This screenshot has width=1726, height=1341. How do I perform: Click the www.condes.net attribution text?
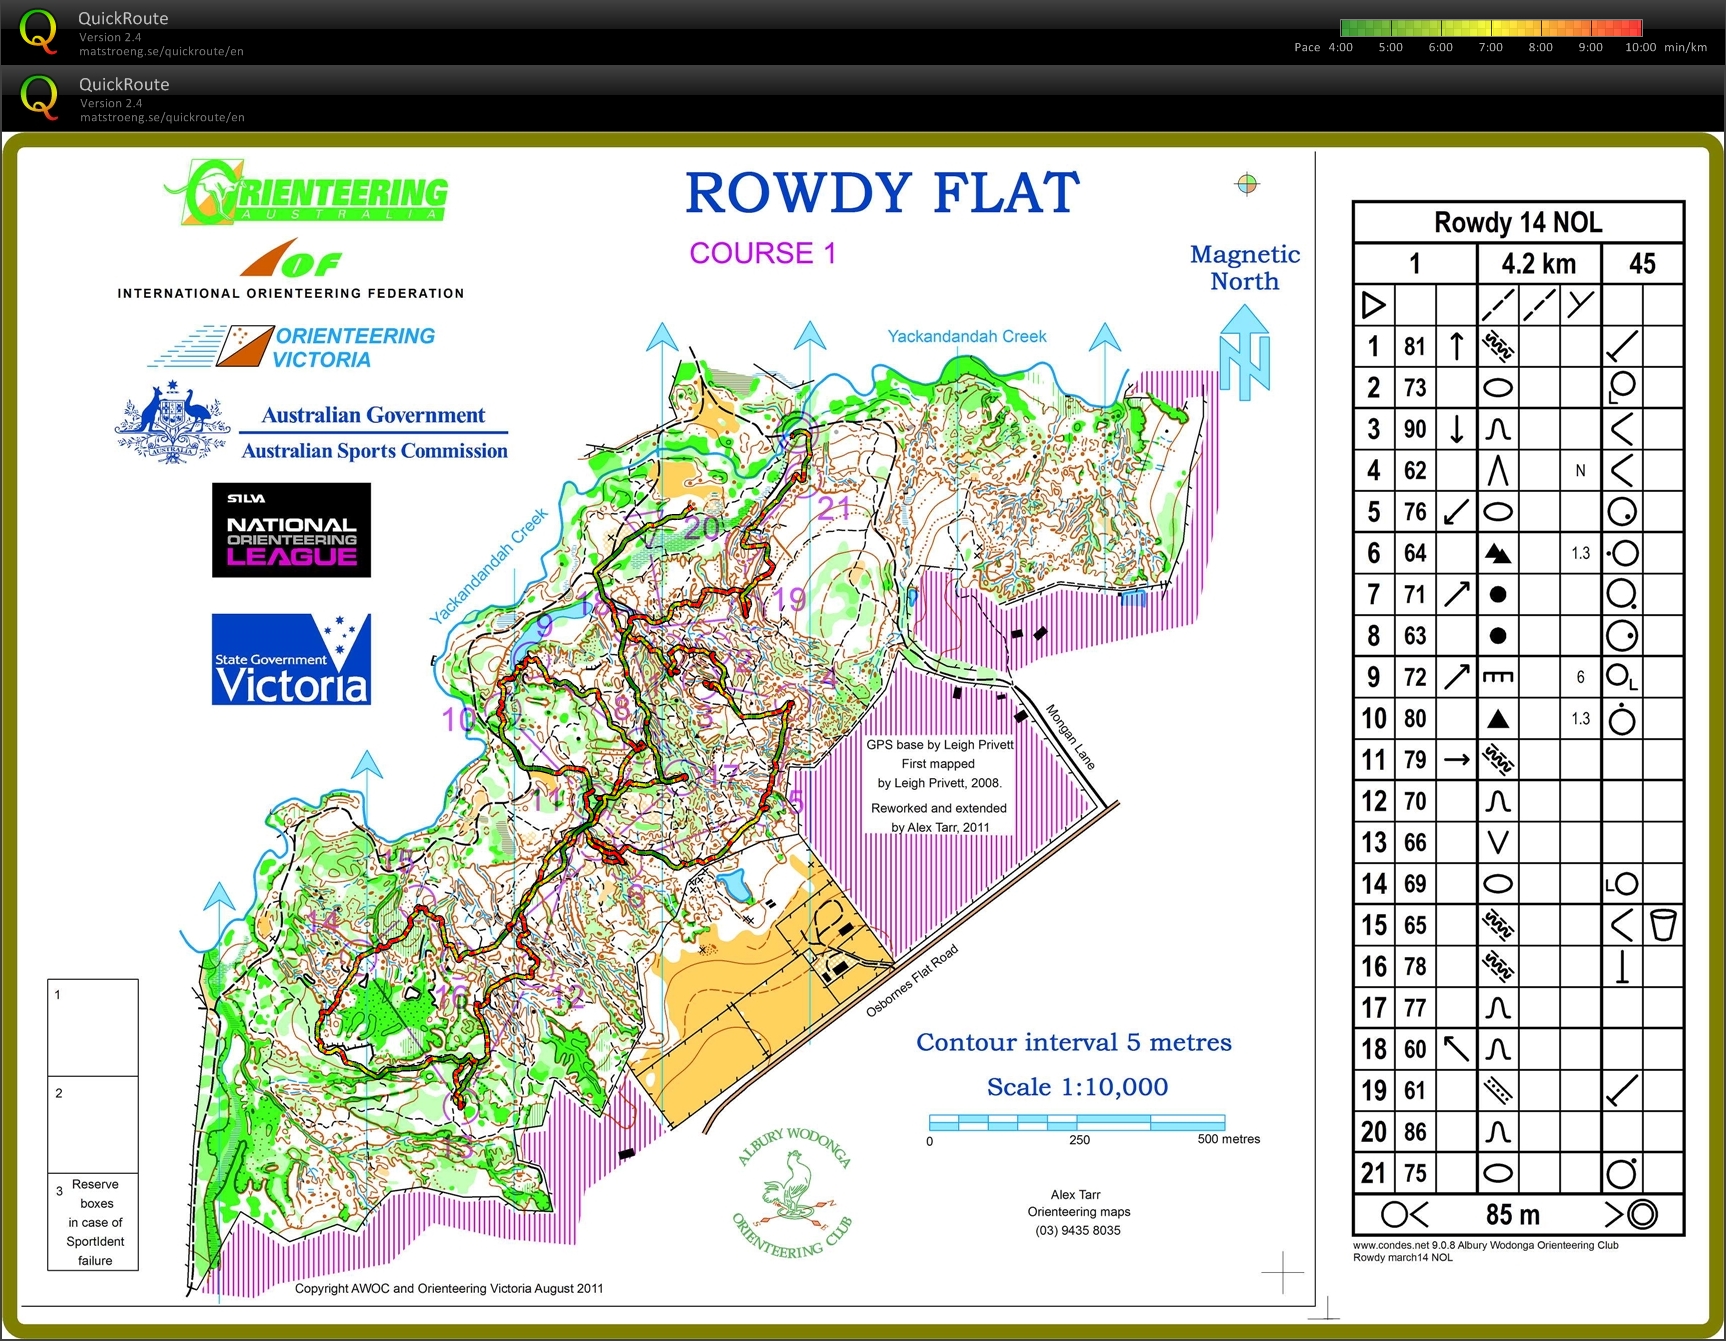1488,1246
